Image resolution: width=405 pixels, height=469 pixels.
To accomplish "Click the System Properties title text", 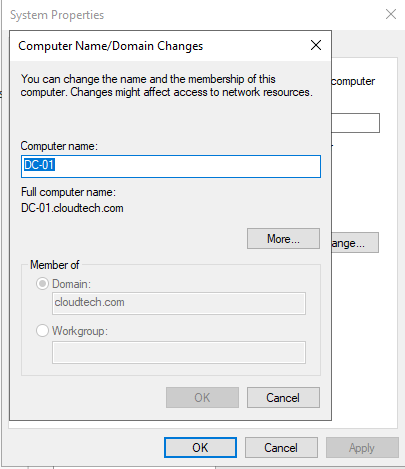I will 57,15.
